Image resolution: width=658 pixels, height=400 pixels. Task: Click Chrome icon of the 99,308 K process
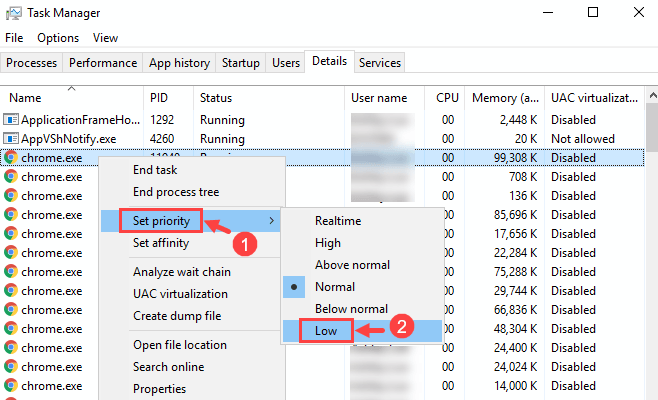pos(10,158)
